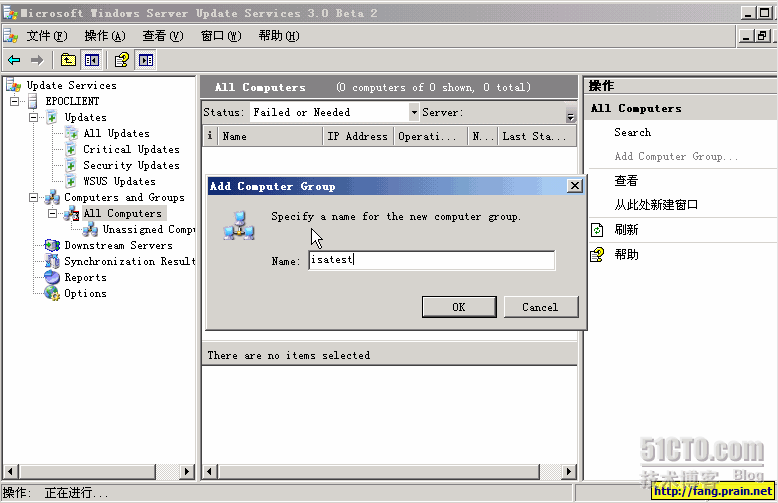Viewport: 778px width, 503px height.
Task: Sort by the IP Address column header
Action: [x=358, y=136]
